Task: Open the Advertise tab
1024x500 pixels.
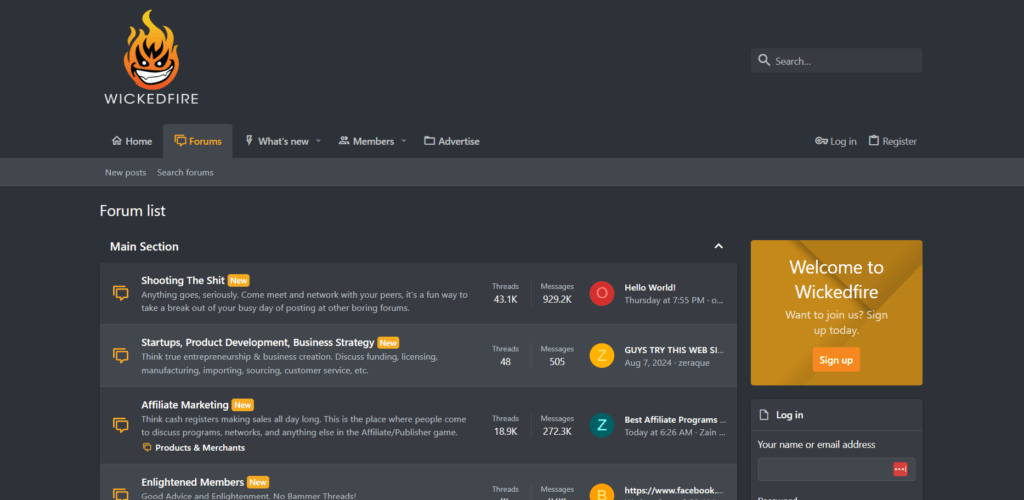Action: 452,141
